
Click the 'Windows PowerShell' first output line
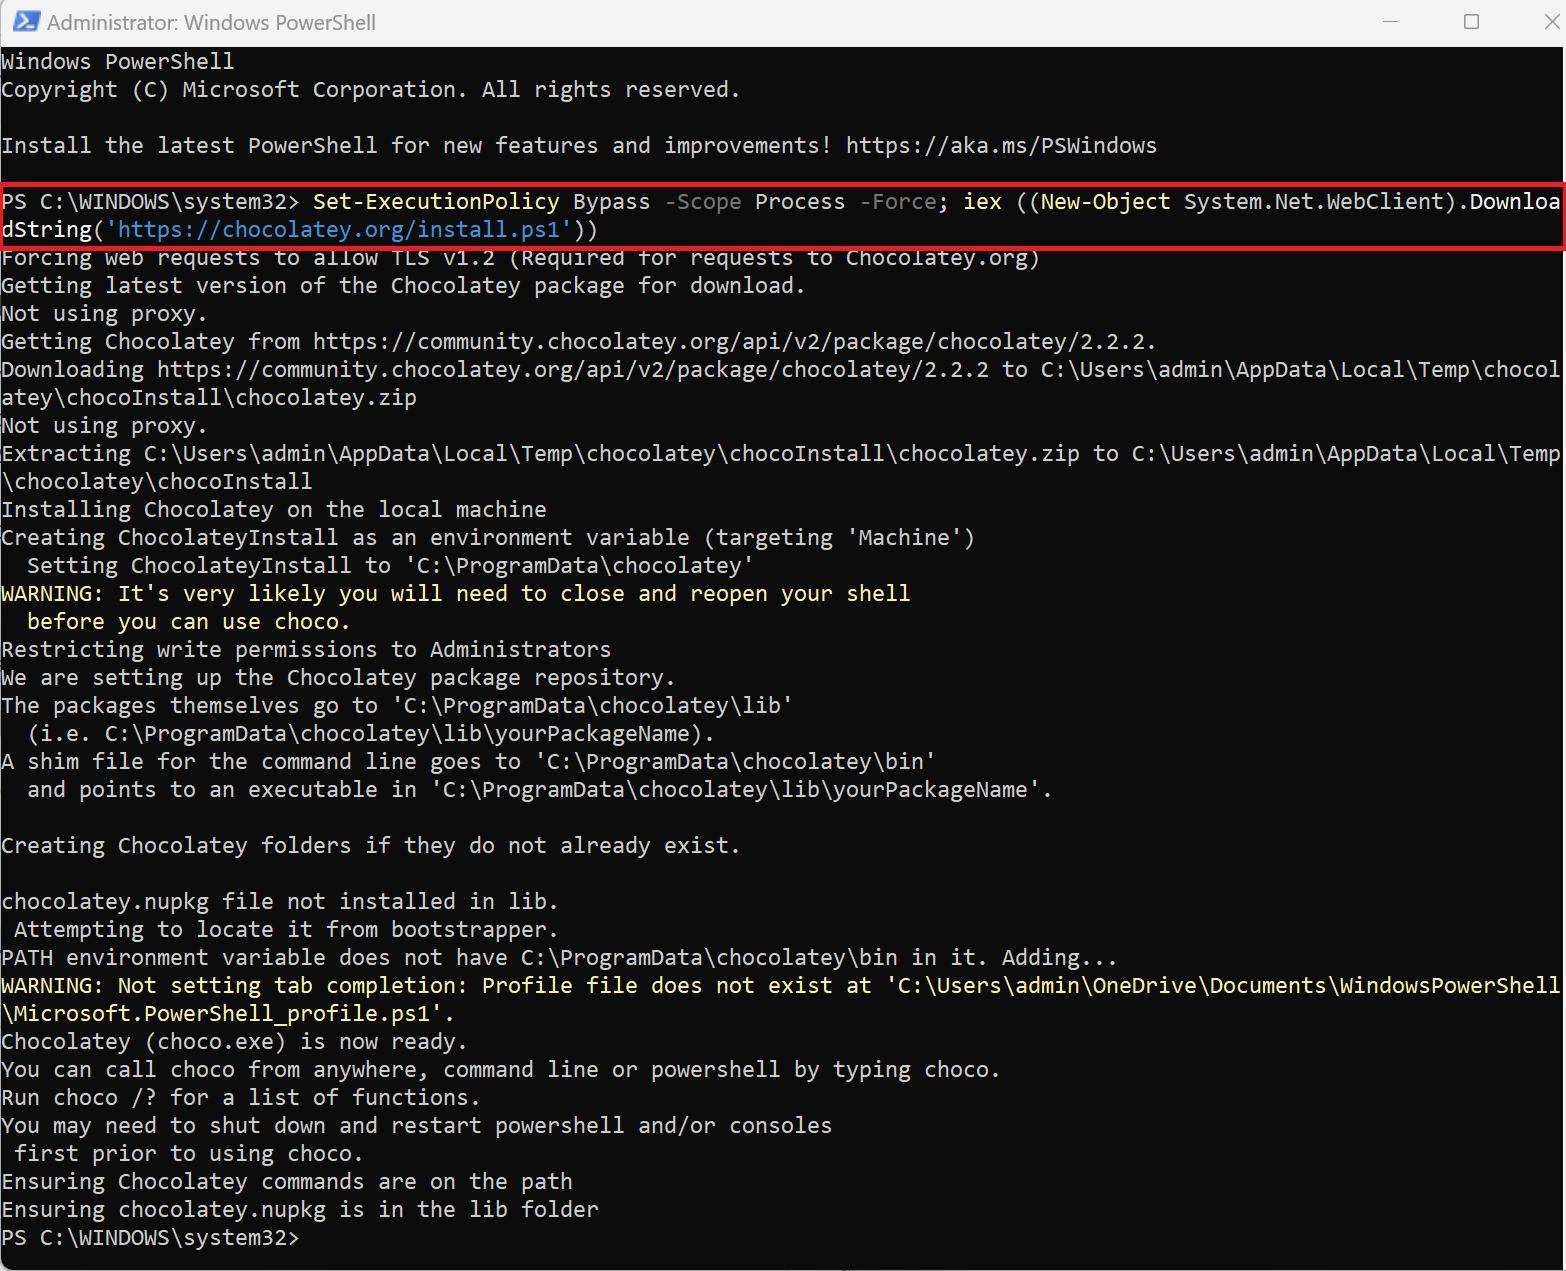click(x=118, y=62)
